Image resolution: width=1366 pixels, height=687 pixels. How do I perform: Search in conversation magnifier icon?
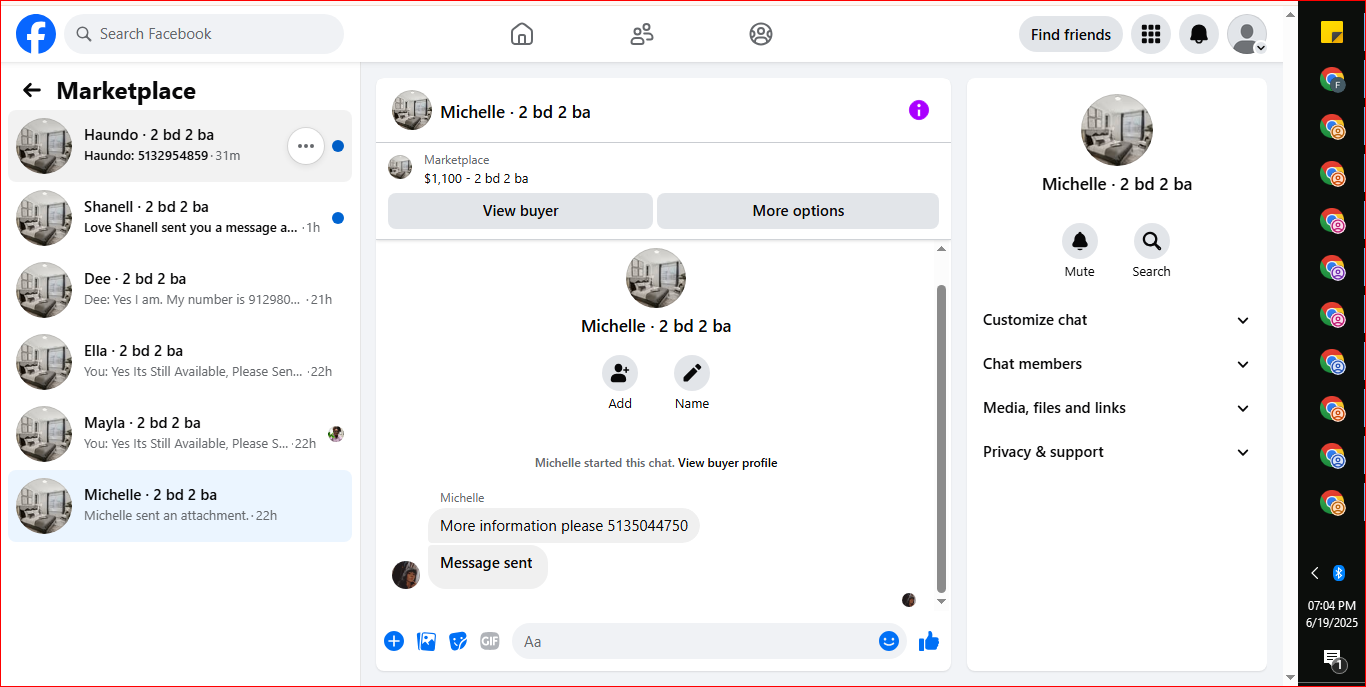1152,241
